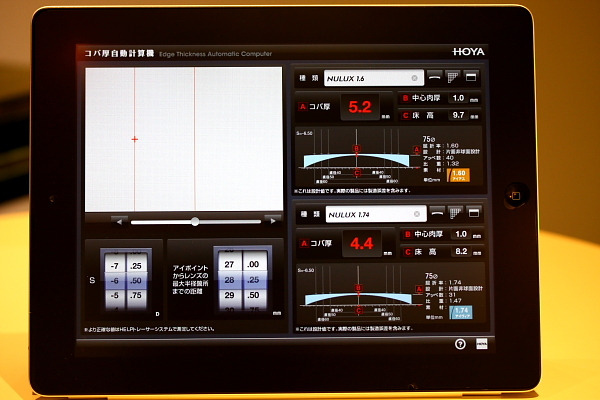Step the slider right with the arrow
The image size is (600, 400).
[273, 221]
